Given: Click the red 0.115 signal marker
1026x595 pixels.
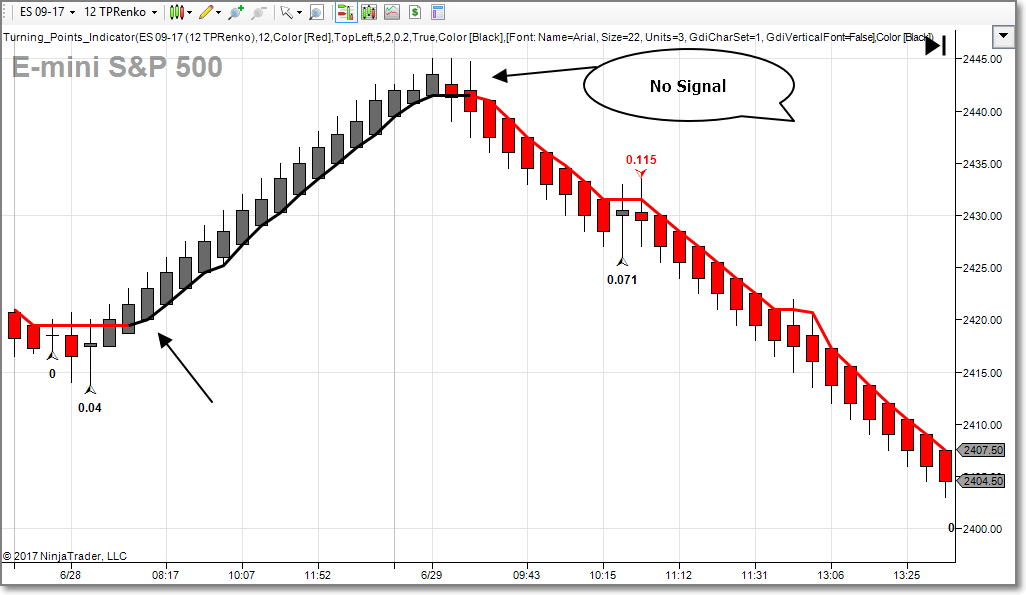Looking at the screenshot, I should tap(641, 160).
